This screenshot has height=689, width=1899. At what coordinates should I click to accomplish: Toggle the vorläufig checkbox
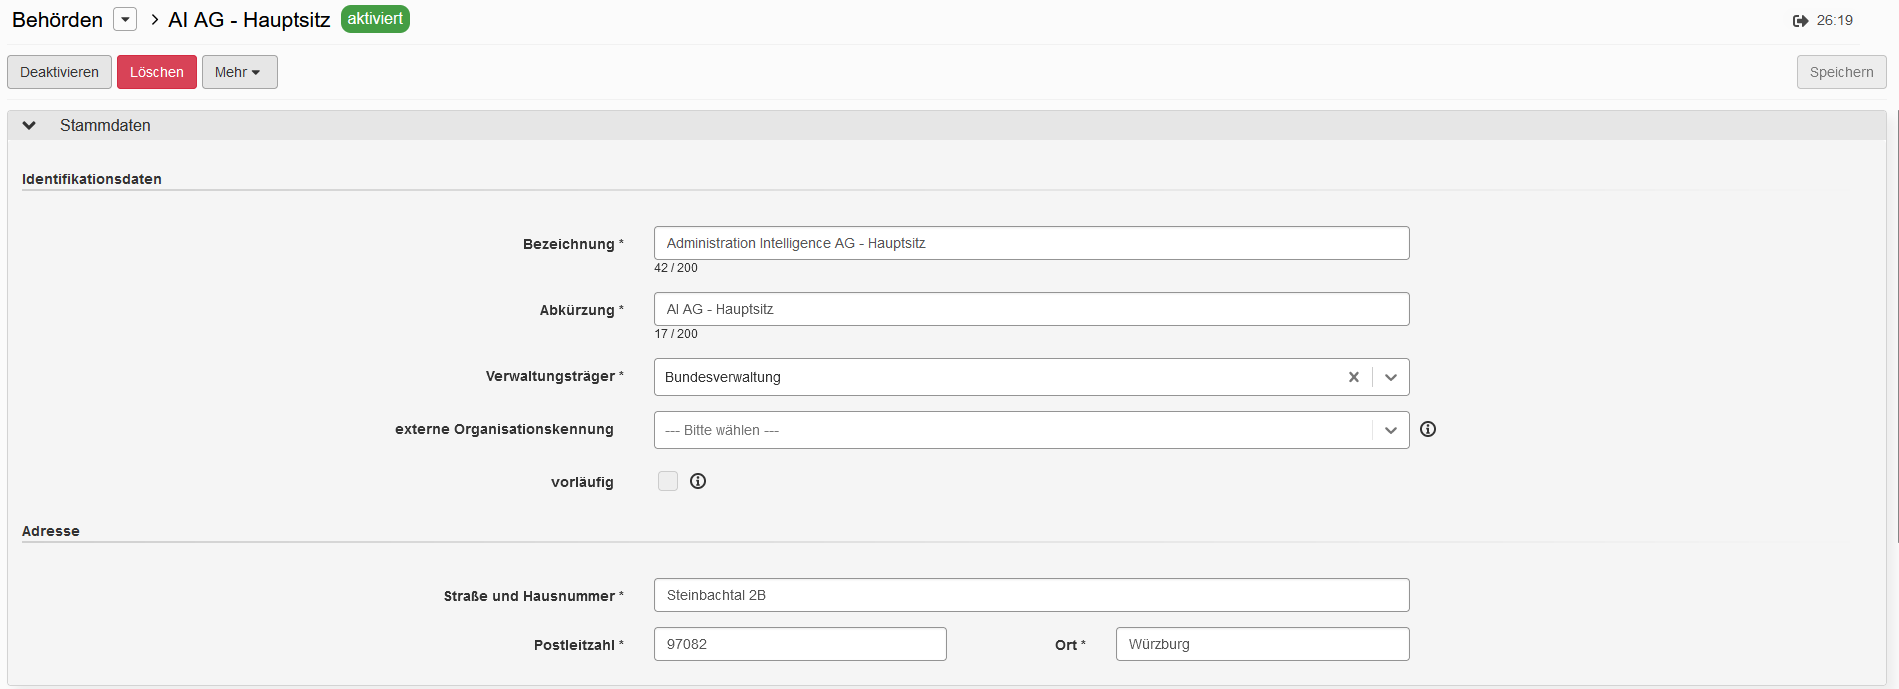coord(668,481)
